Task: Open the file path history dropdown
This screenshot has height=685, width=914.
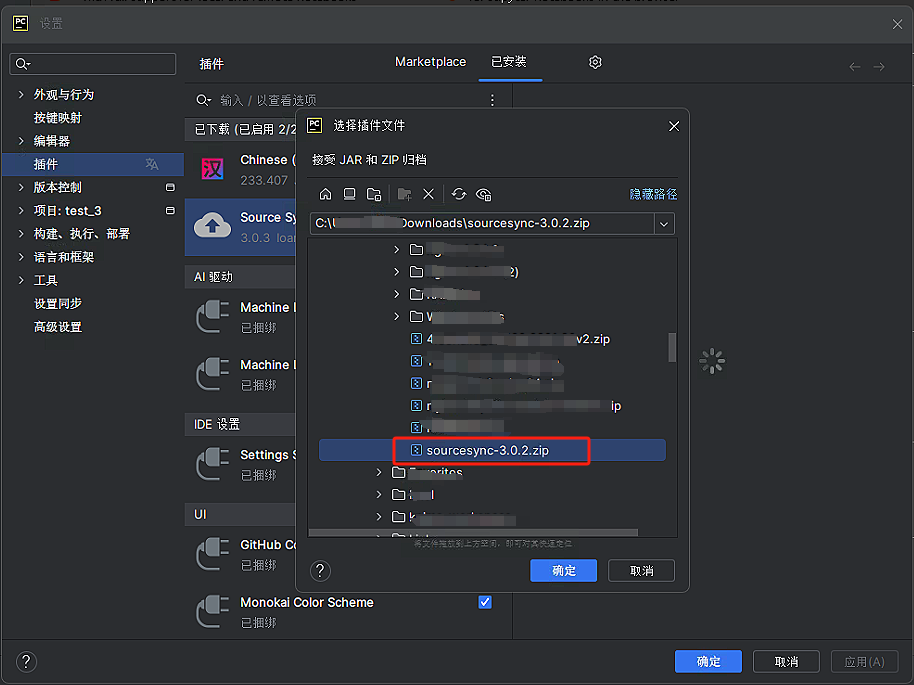Action: tap(664, 224)
